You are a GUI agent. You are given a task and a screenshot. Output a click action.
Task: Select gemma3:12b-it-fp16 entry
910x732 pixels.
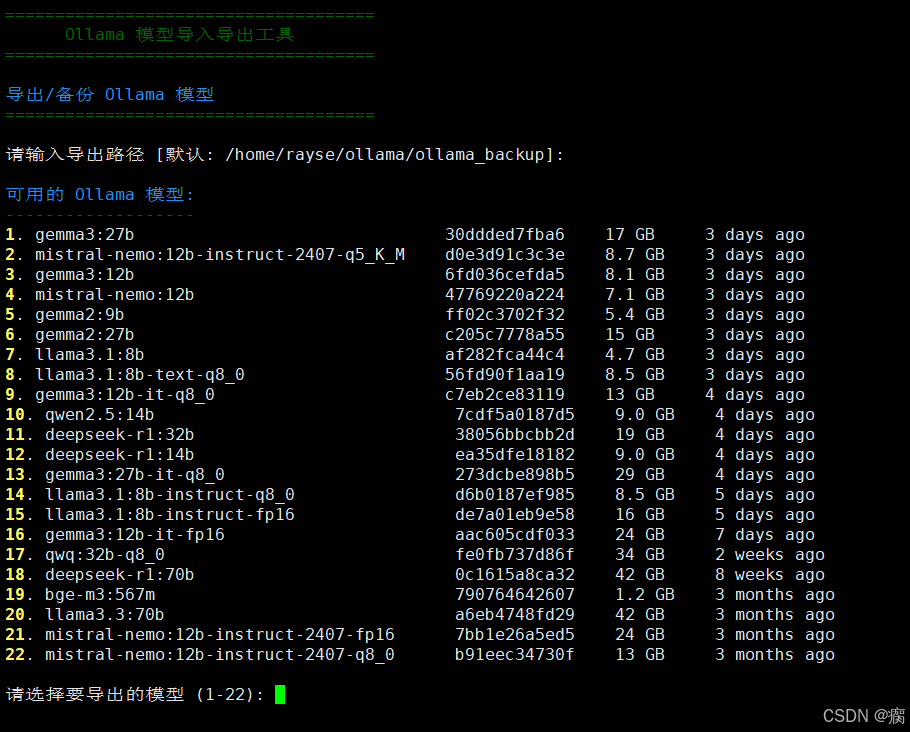(x=135, y=535)
